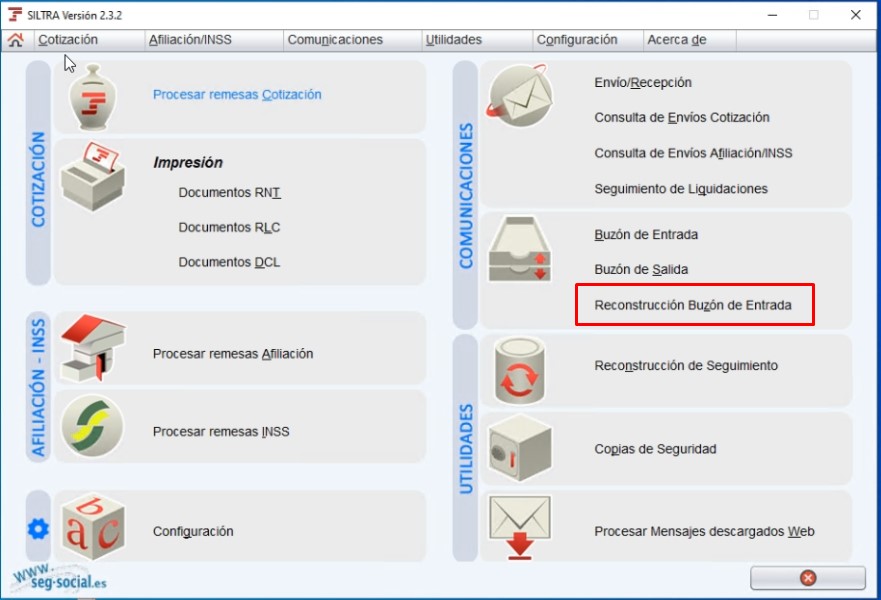Open the Utilidades menu

[453, 40]
